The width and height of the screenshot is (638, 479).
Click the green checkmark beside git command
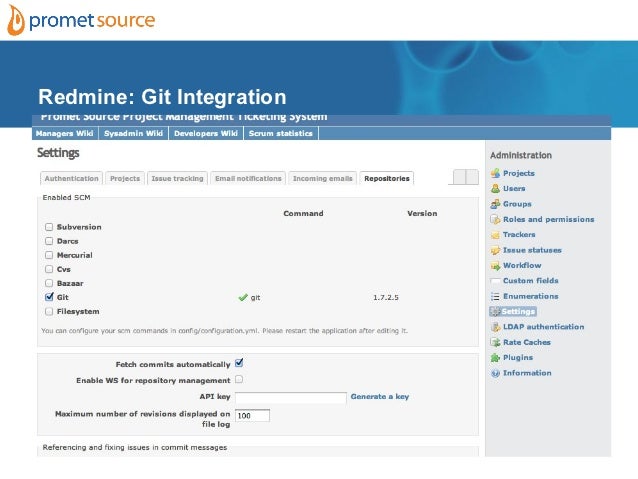(x=243, y=297)
